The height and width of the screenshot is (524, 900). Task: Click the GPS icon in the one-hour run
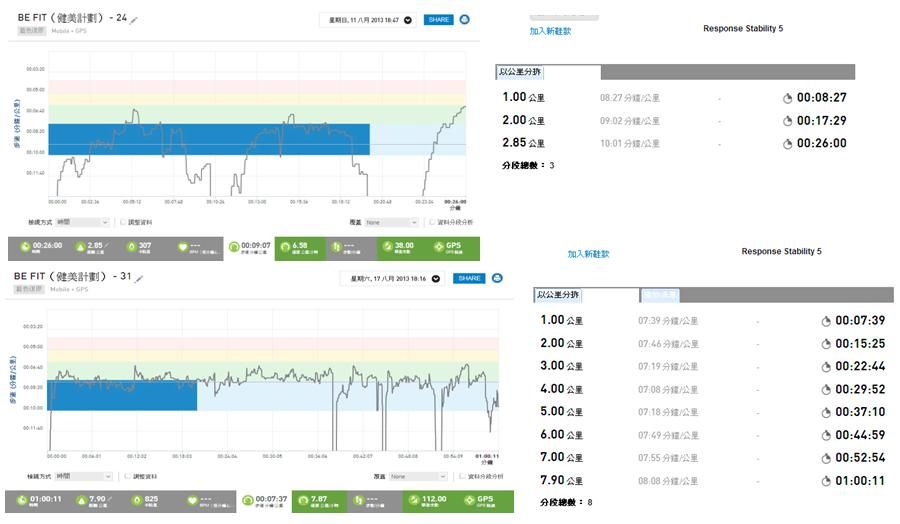[470, 500]
